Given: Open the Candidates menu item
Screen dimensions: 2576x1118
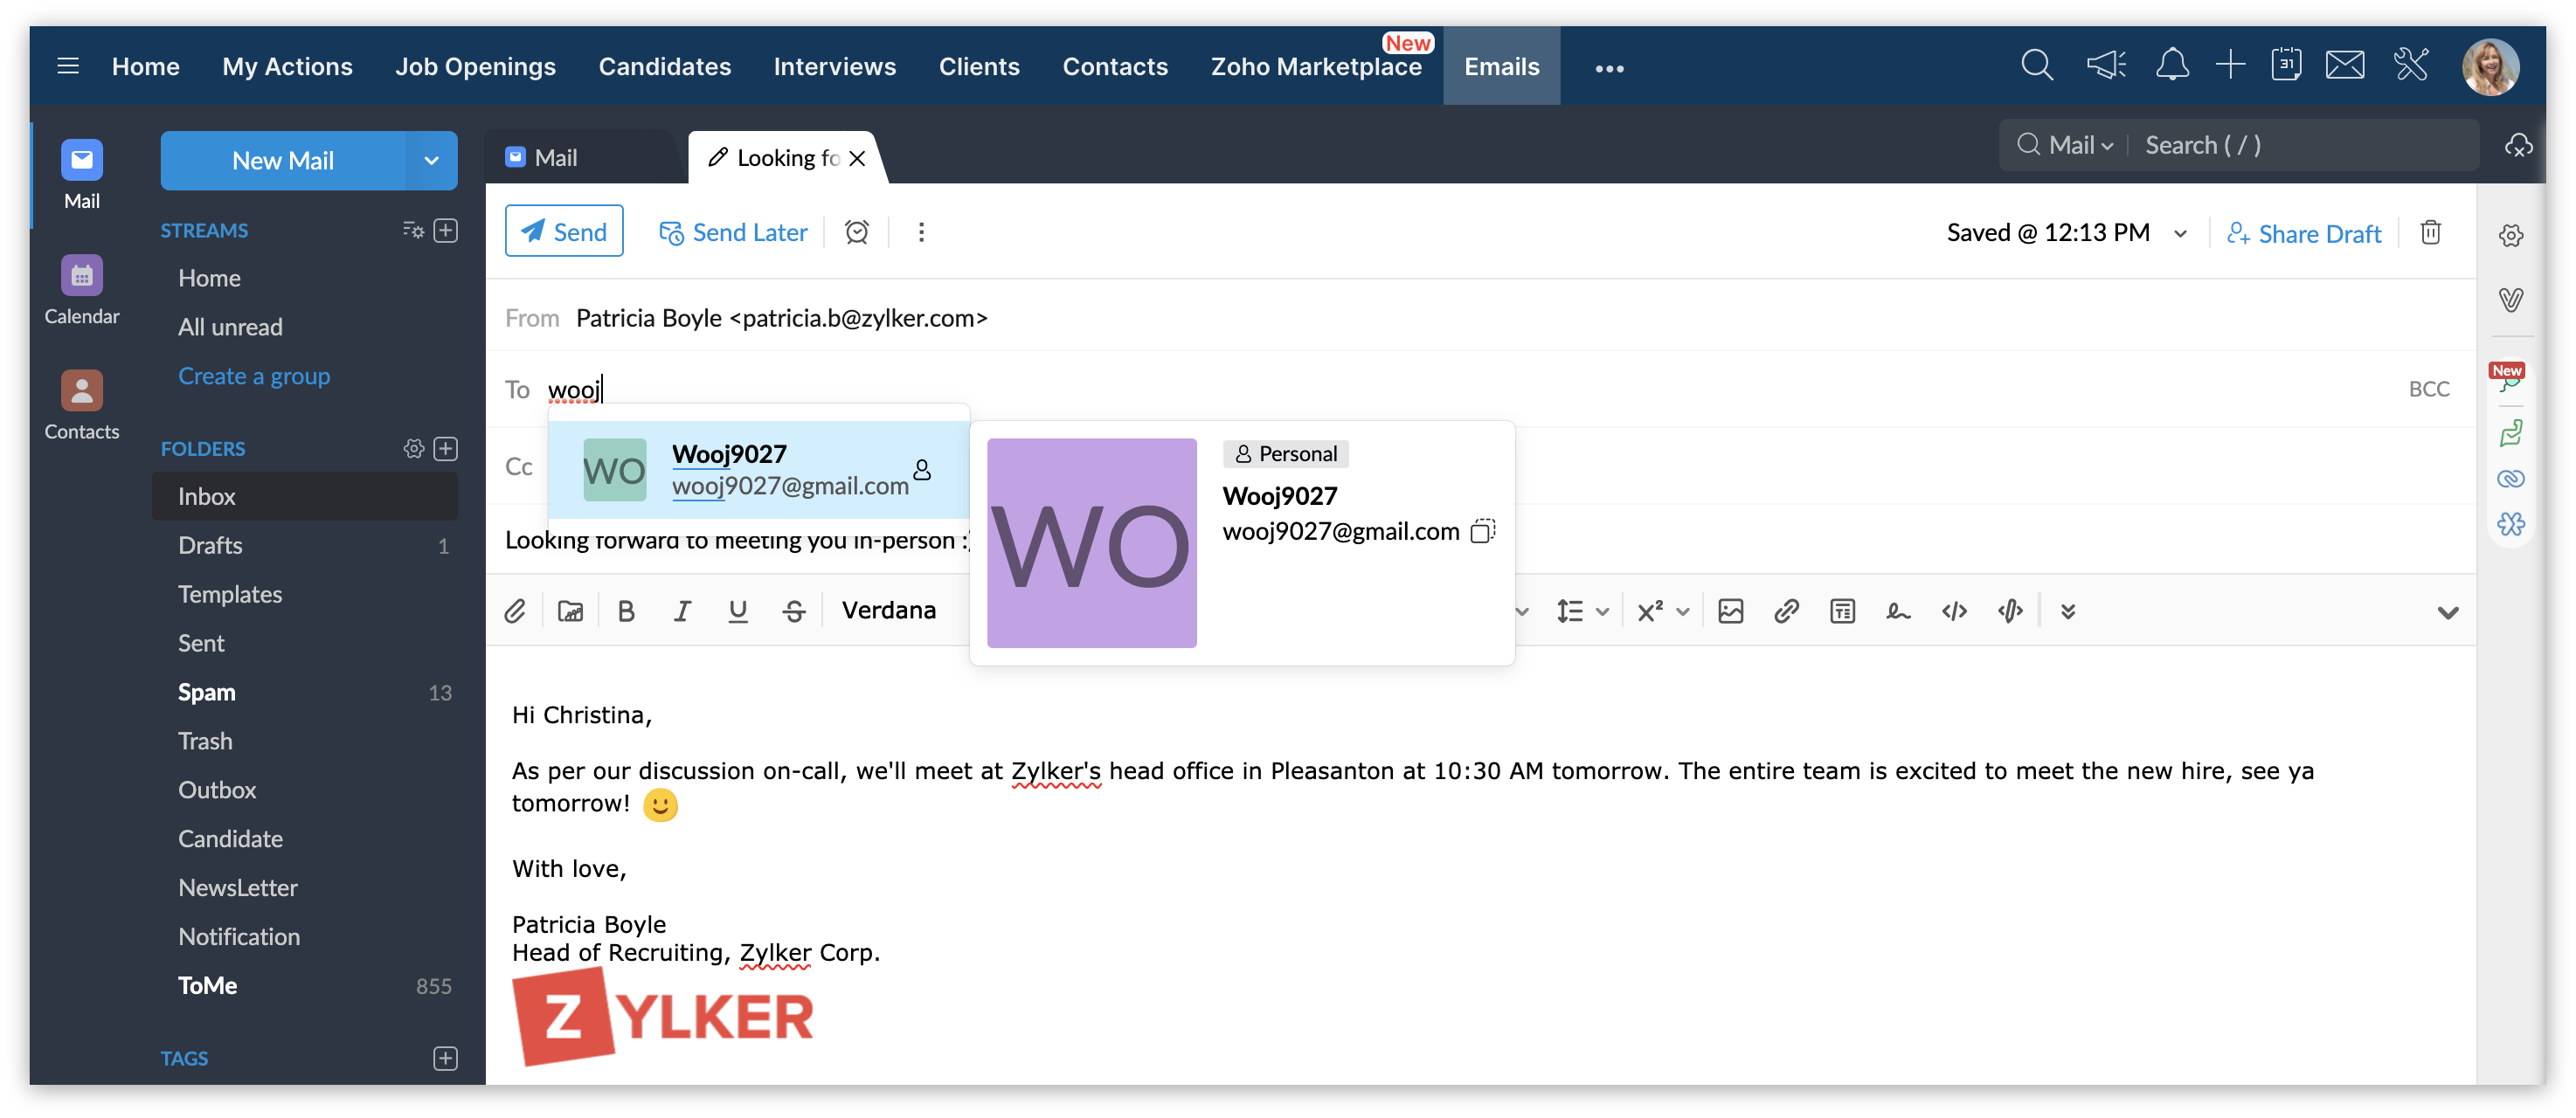Looking at the screenshot, I should (x=664, y=66).
